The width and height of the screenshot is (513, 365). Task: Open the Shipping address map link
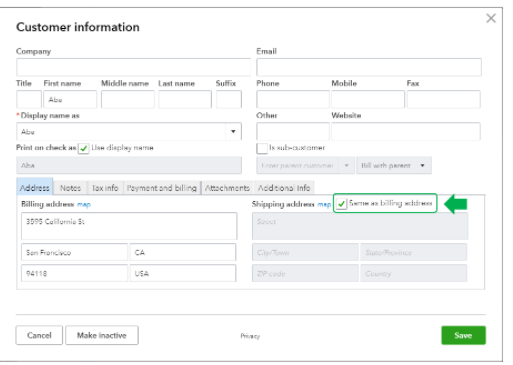coord(324,204)
